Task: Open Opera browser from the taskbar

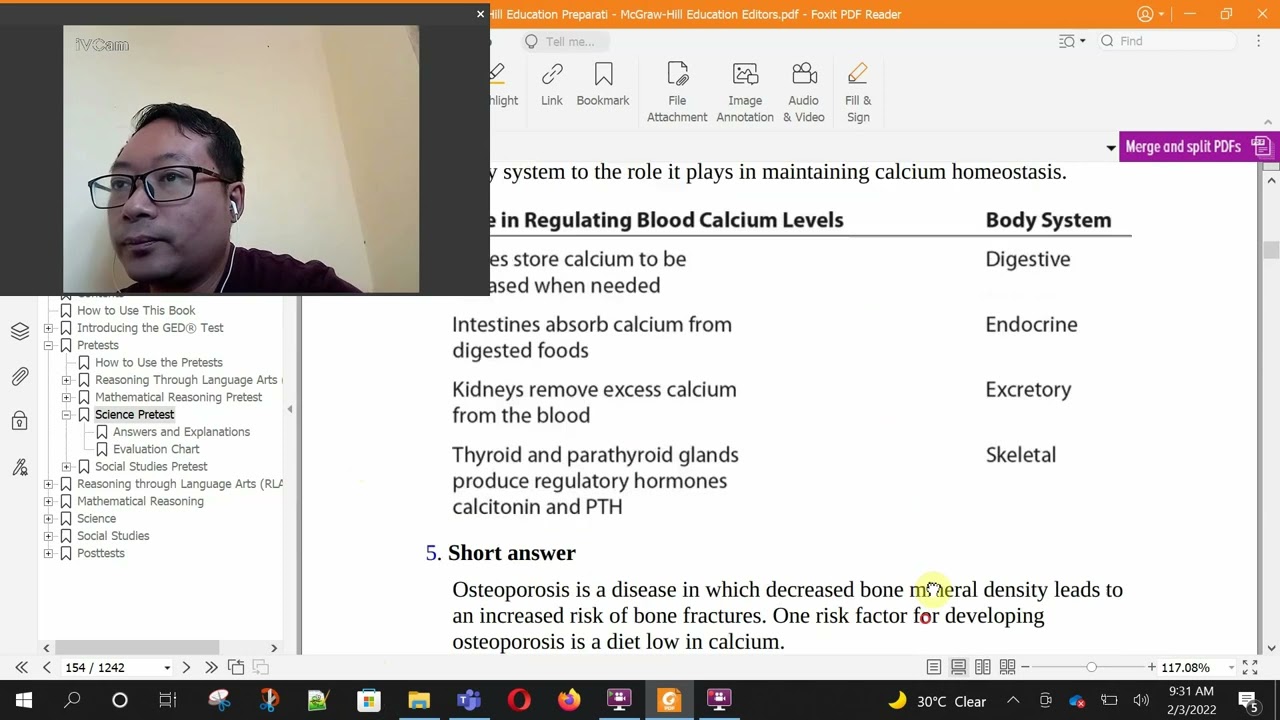Action: coord(519,700)
